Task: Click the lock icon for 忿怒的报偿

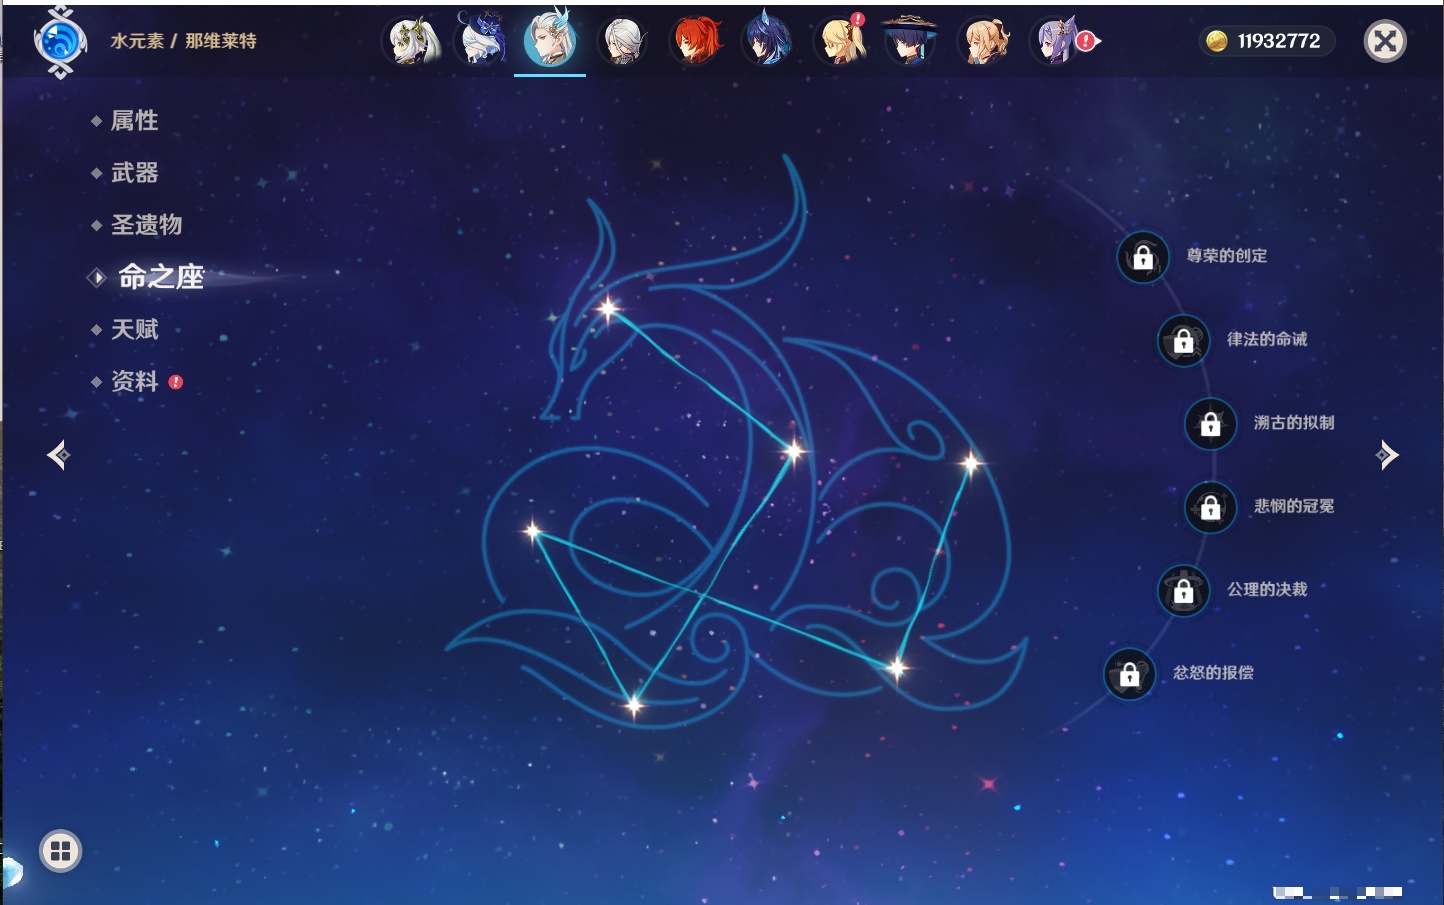Action: click(1129, 675)
